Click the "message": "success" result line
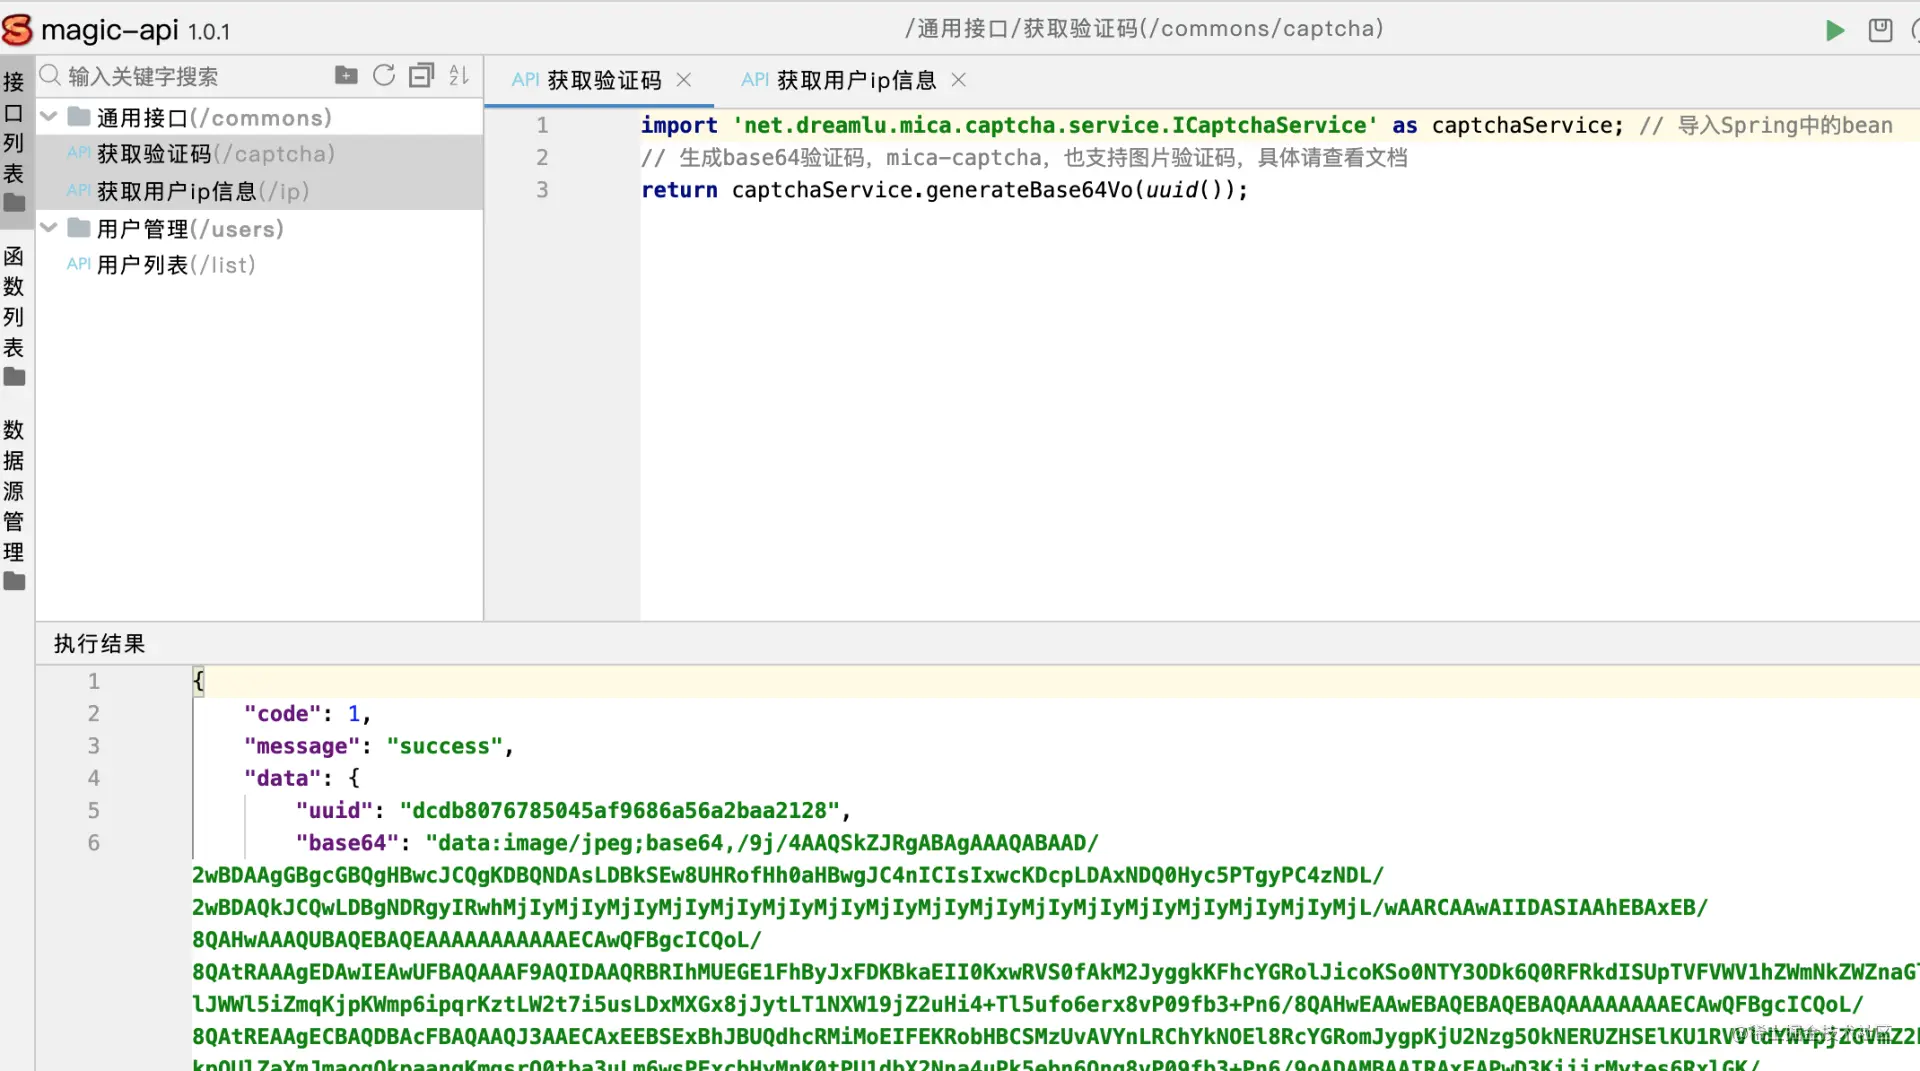1920x1071 pixels. point(378,746)
